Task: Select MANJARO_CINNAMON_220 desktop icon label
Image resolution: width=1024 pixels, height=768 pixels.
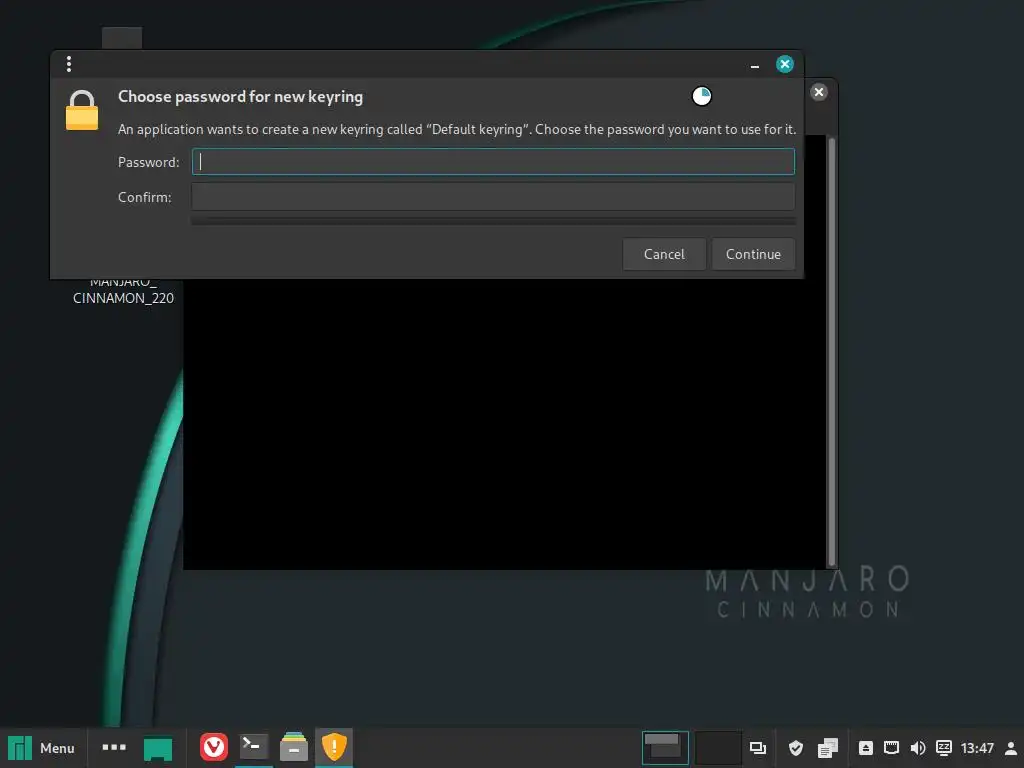Action: [x=123, y=291]
